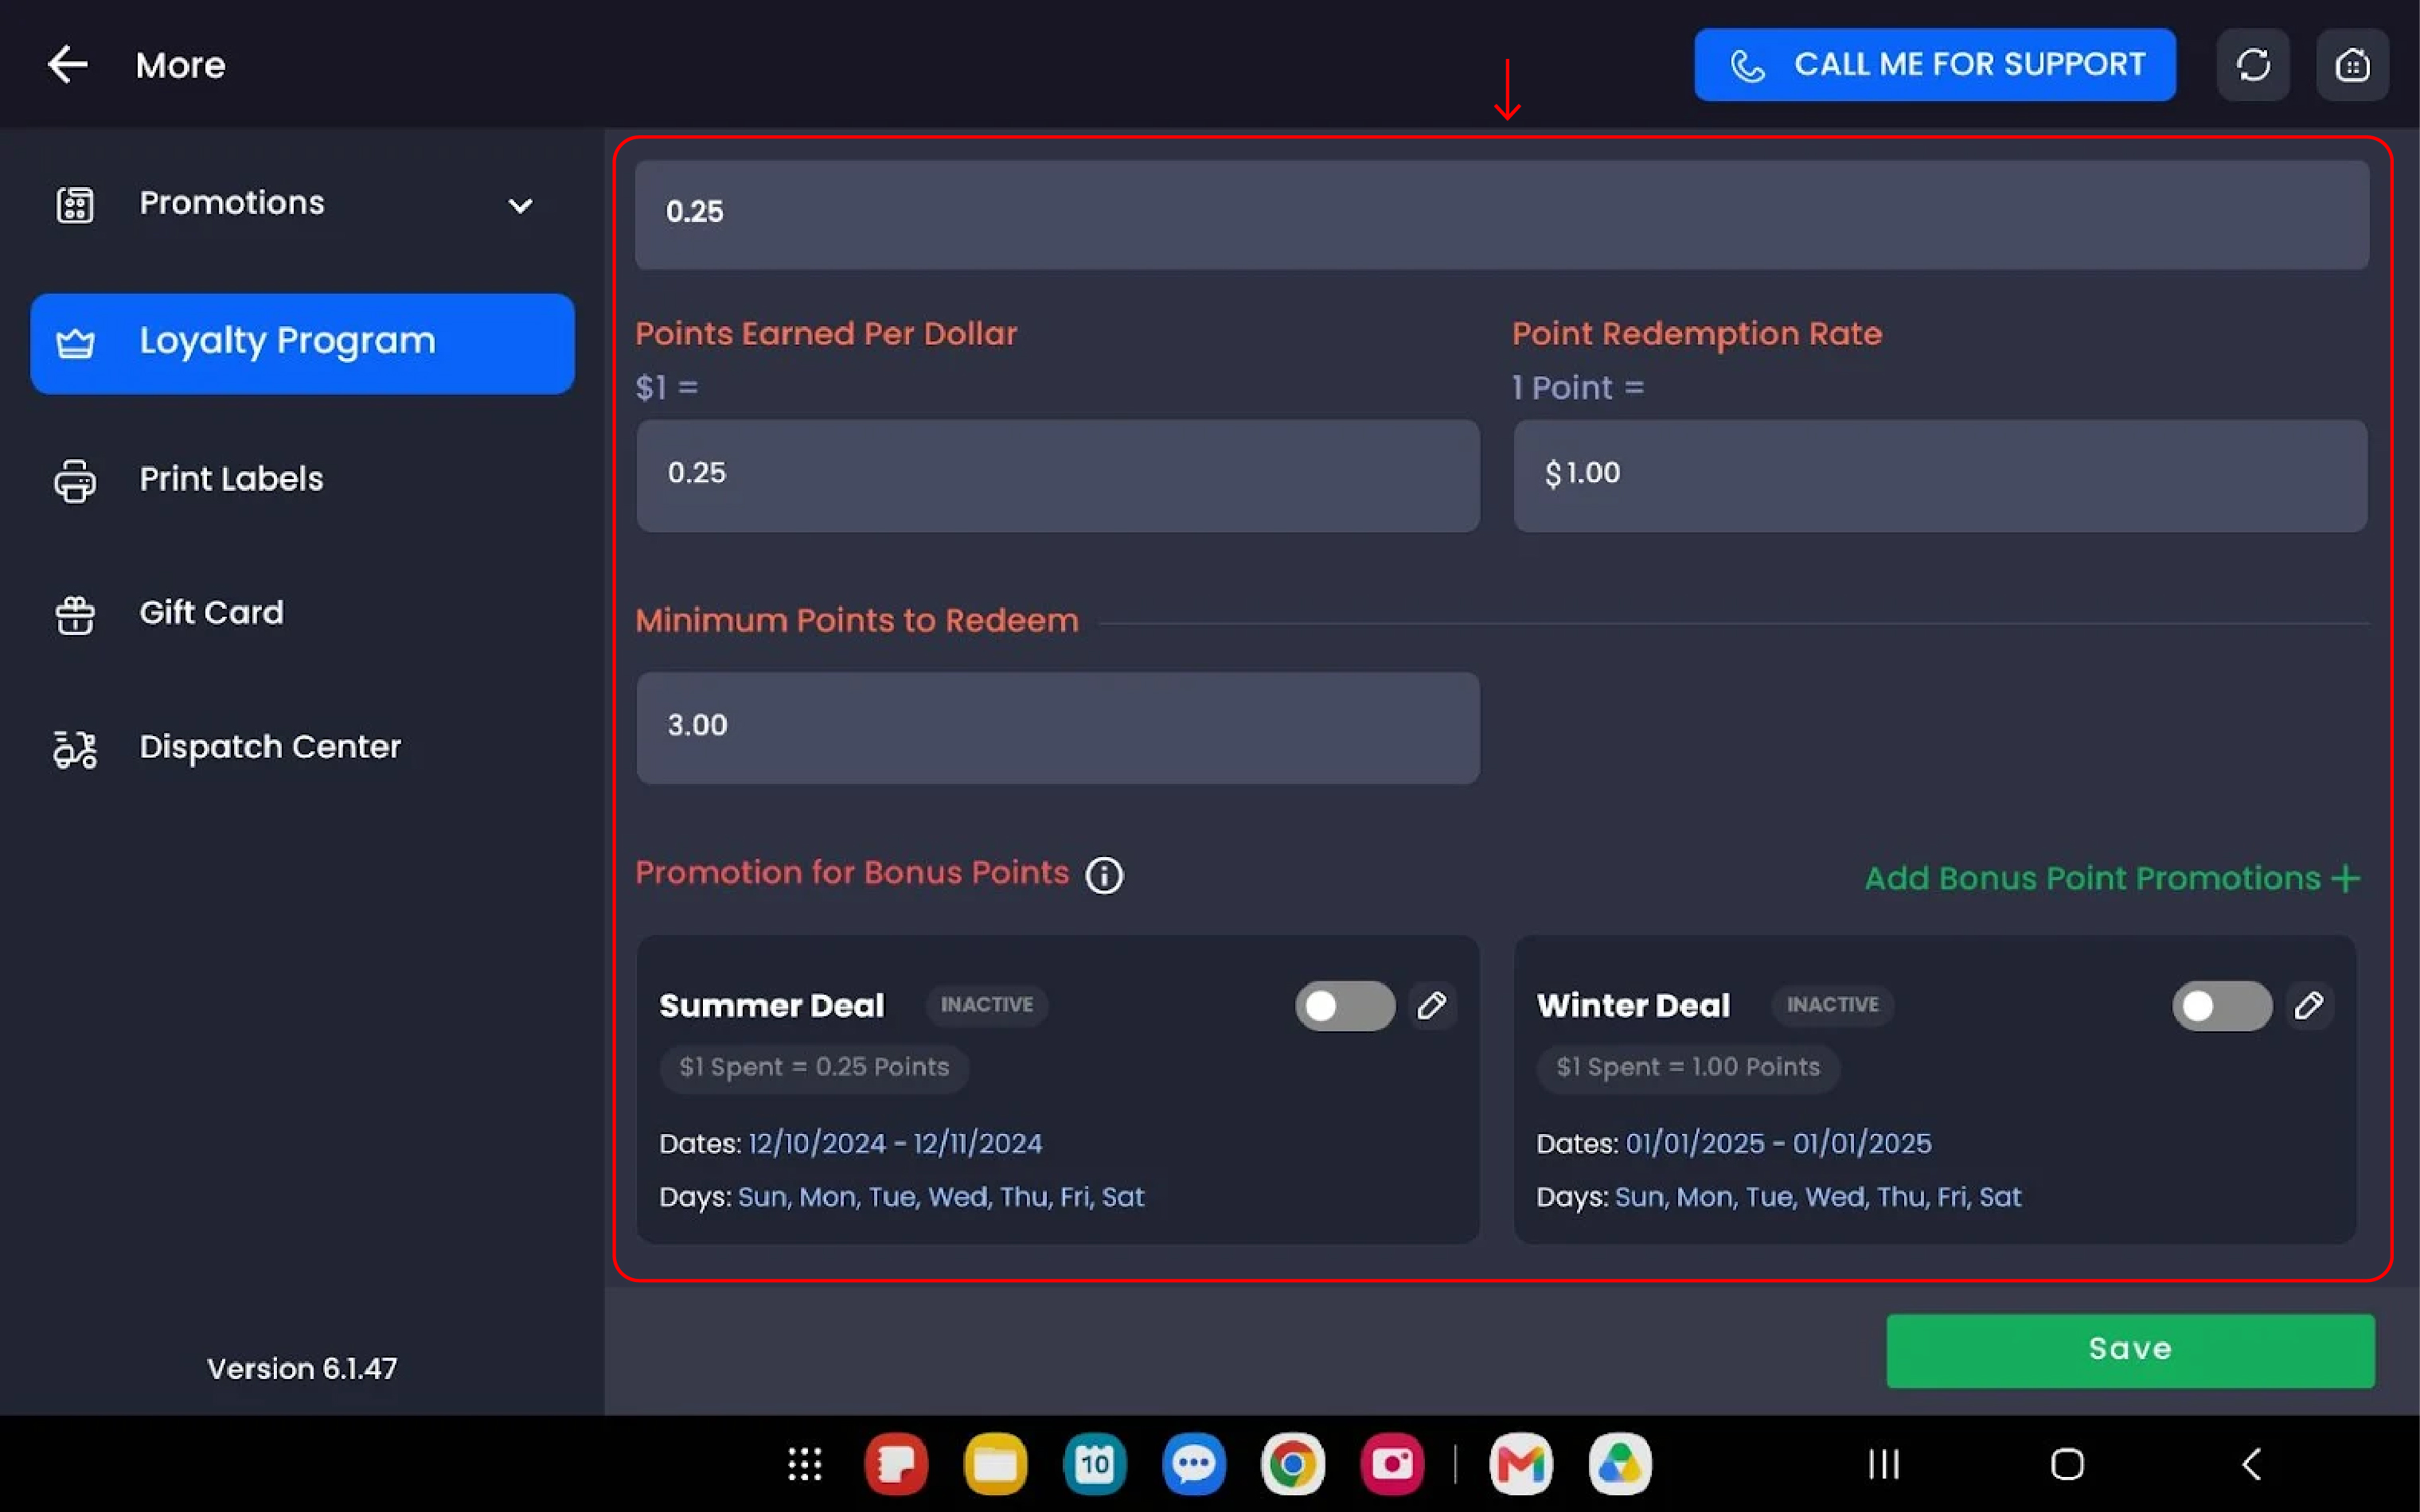Tap the refresh sync icon in header
Screen dimensions: 2420x1512
coord(2252,65)
